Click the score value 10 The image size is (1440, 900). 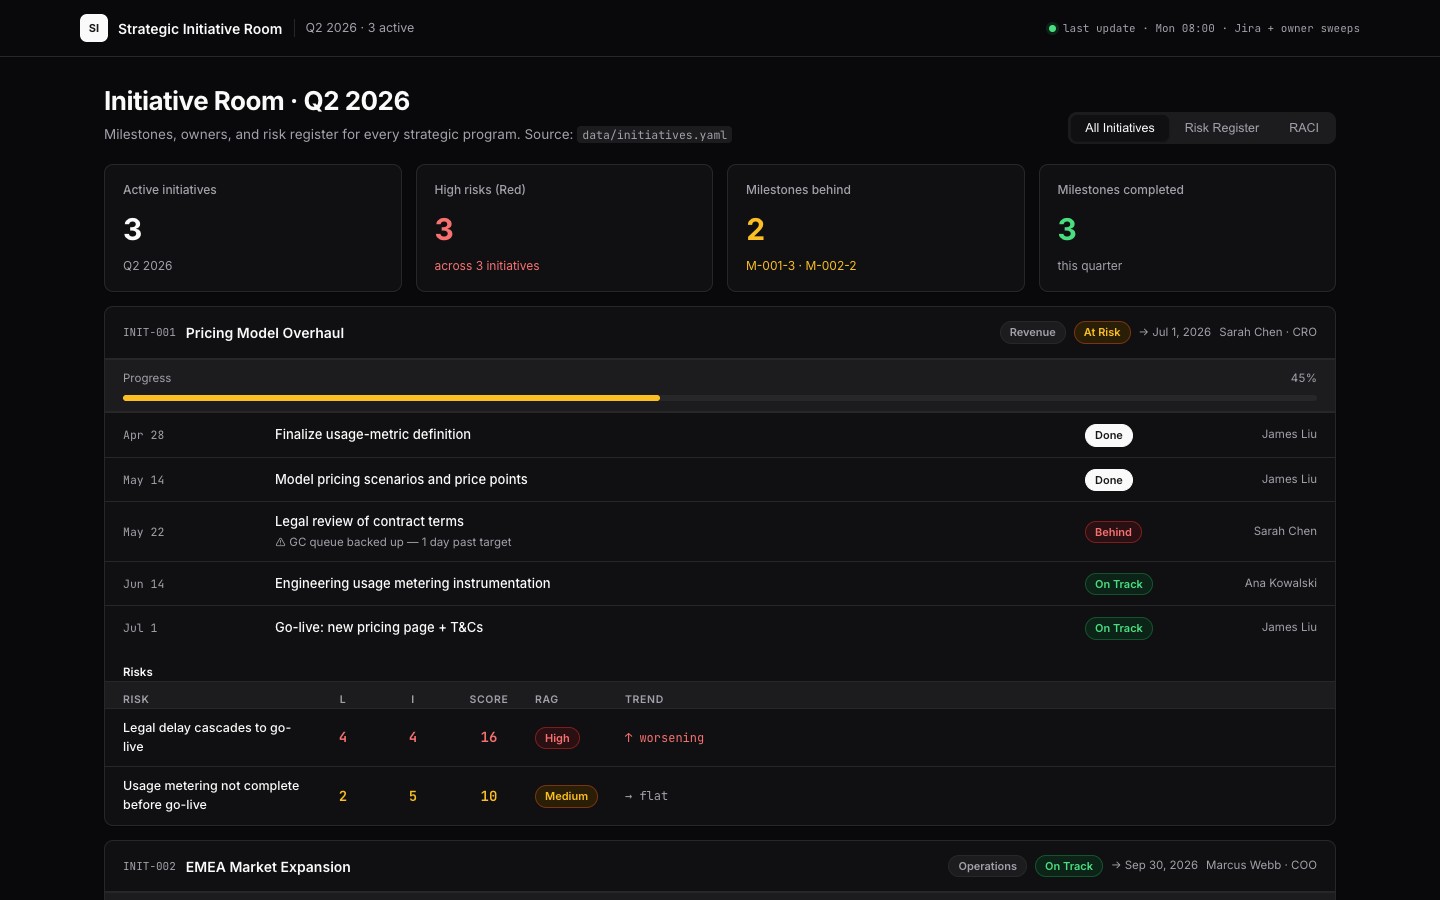[x=489, y=796]
